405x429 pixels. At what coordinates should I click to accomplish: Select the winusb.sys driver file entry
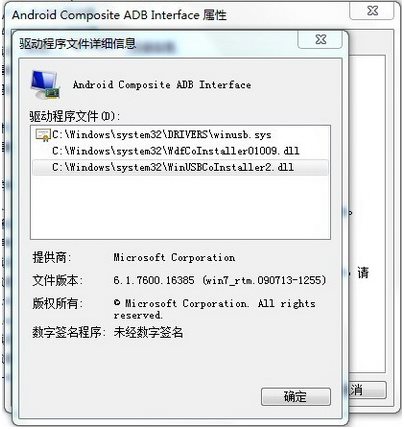[x=180, y=135]
